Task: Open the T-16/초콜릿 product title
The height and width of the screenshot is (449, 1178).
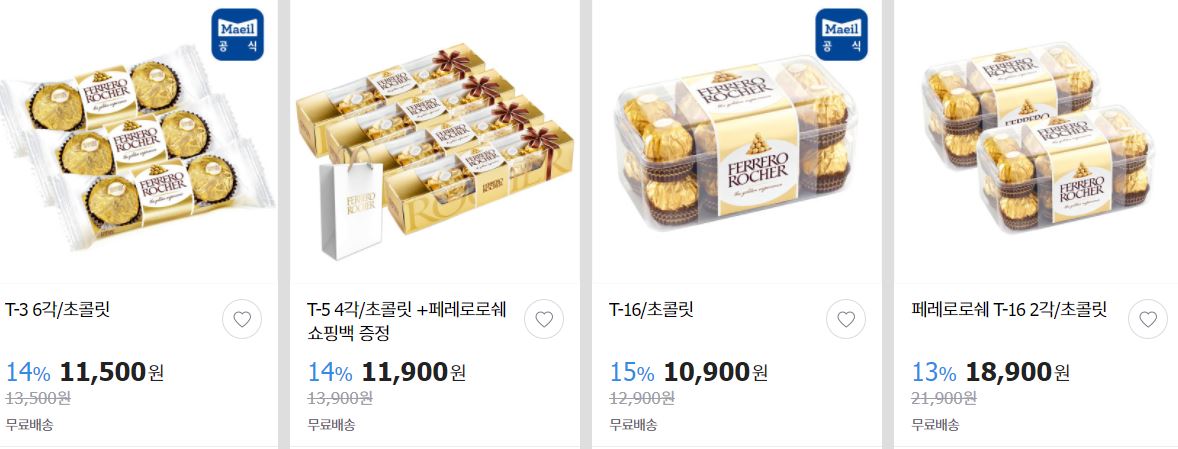Action: tap(651, 309)
